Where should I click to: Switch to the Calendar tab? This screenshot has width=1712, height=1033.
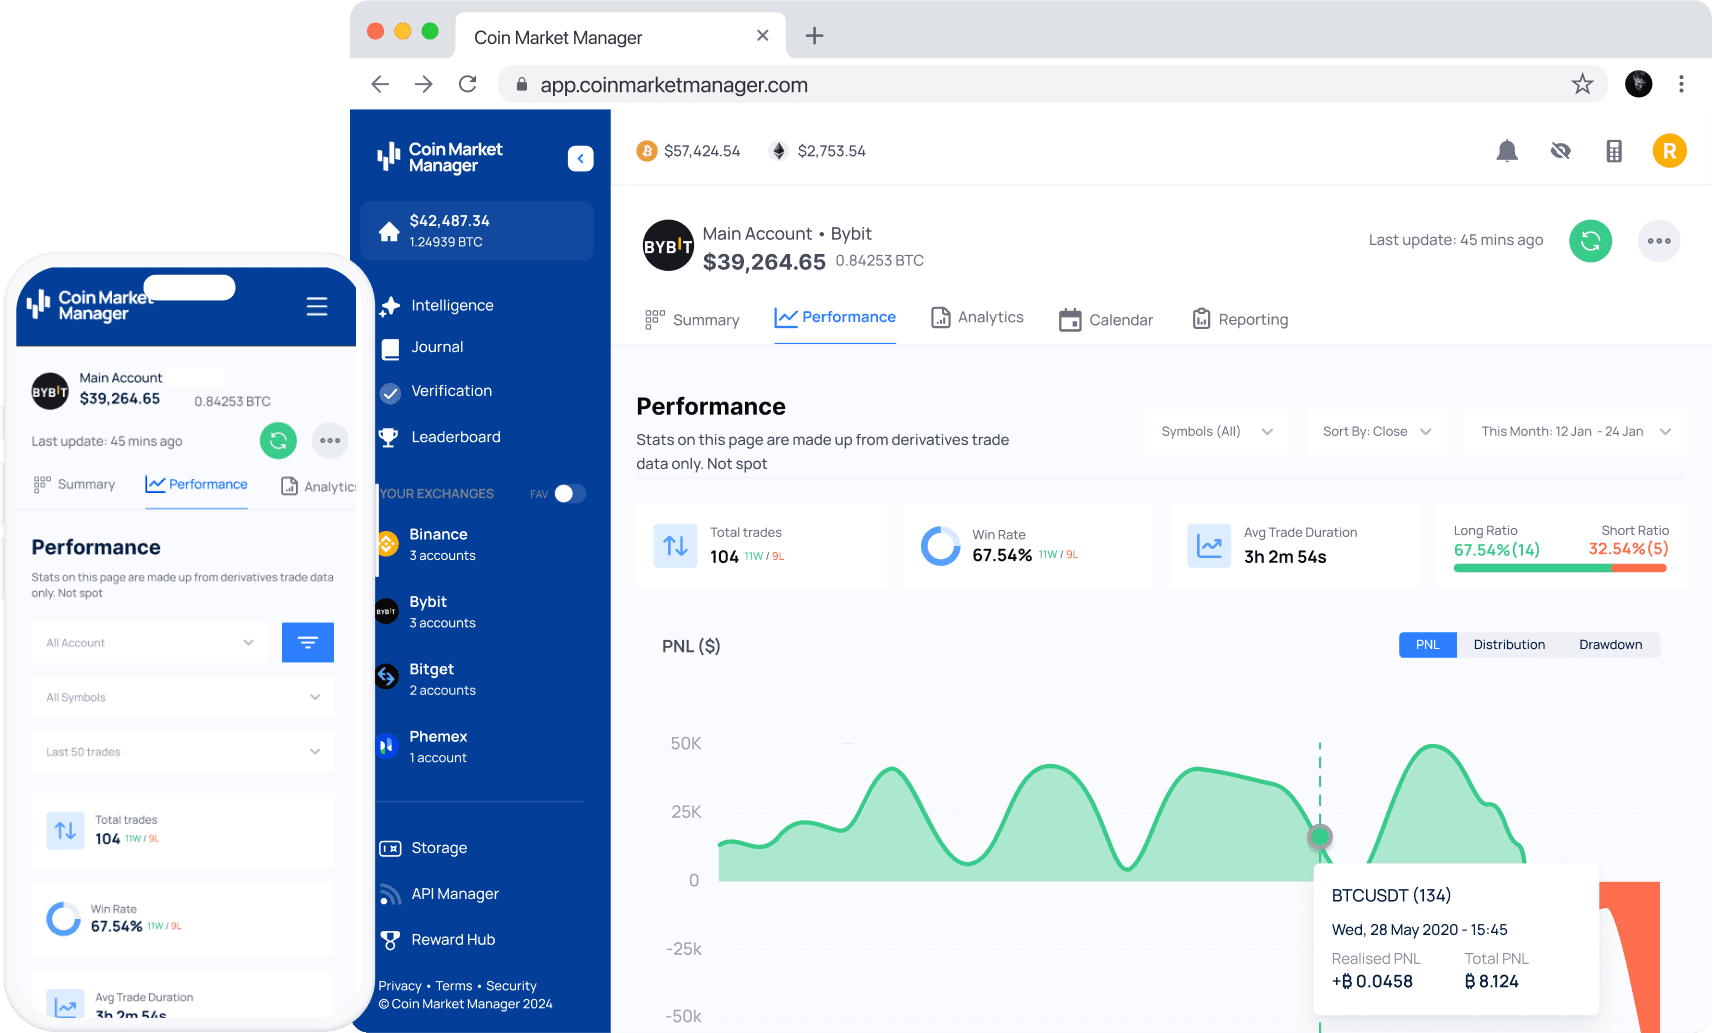(1106, 320)
